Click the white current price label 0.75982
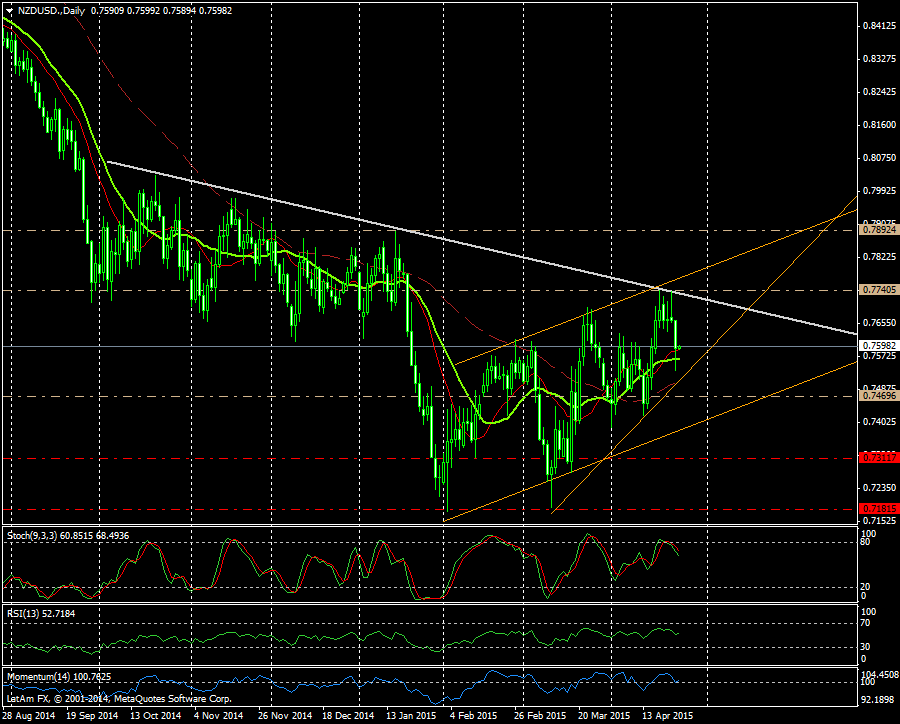The height and width of the screenshot is (724, 900). coord(879,346)
